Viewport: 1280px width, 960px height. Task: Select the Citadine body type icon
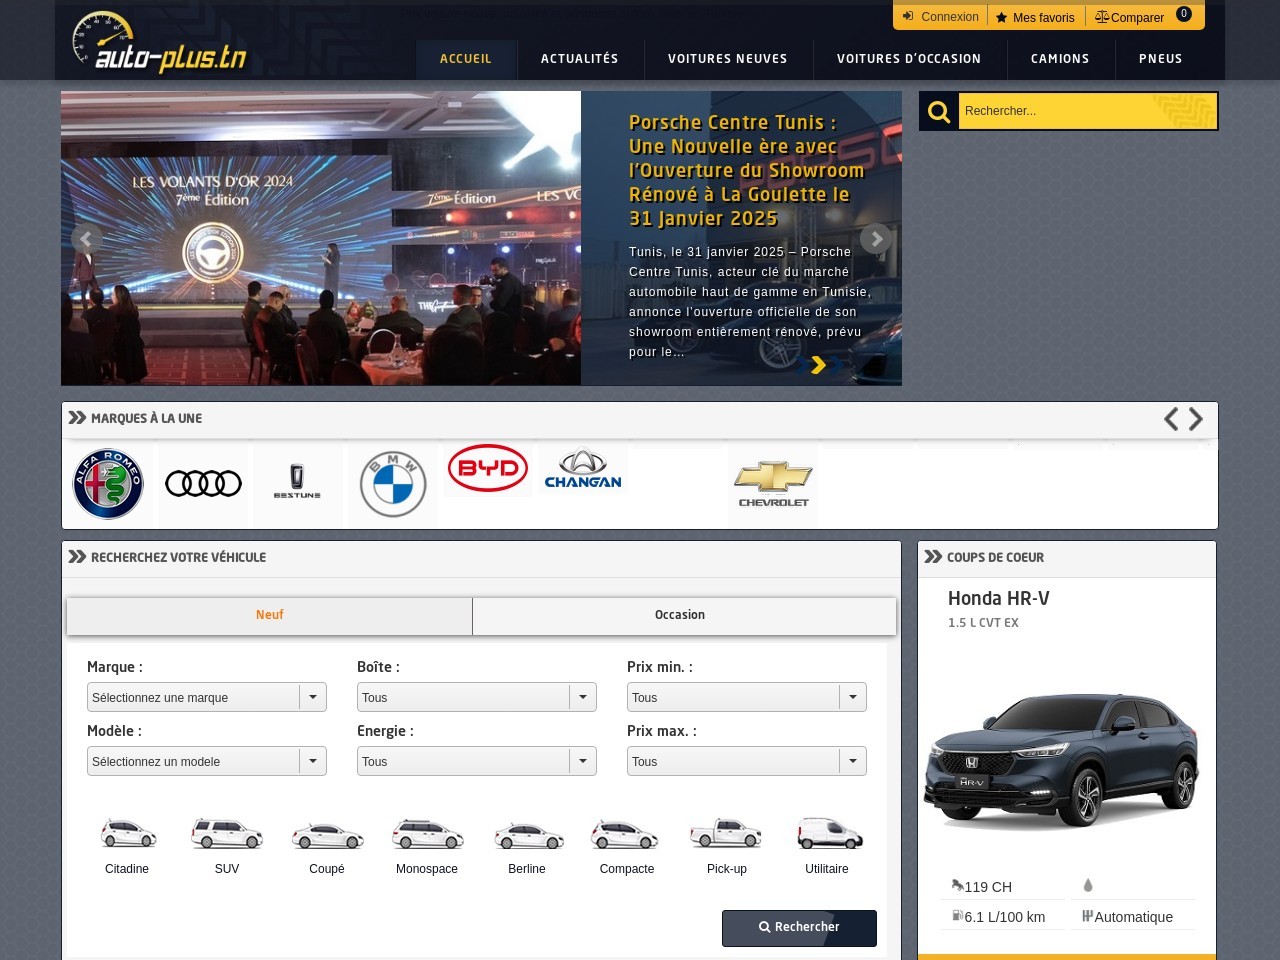[128, 833]
